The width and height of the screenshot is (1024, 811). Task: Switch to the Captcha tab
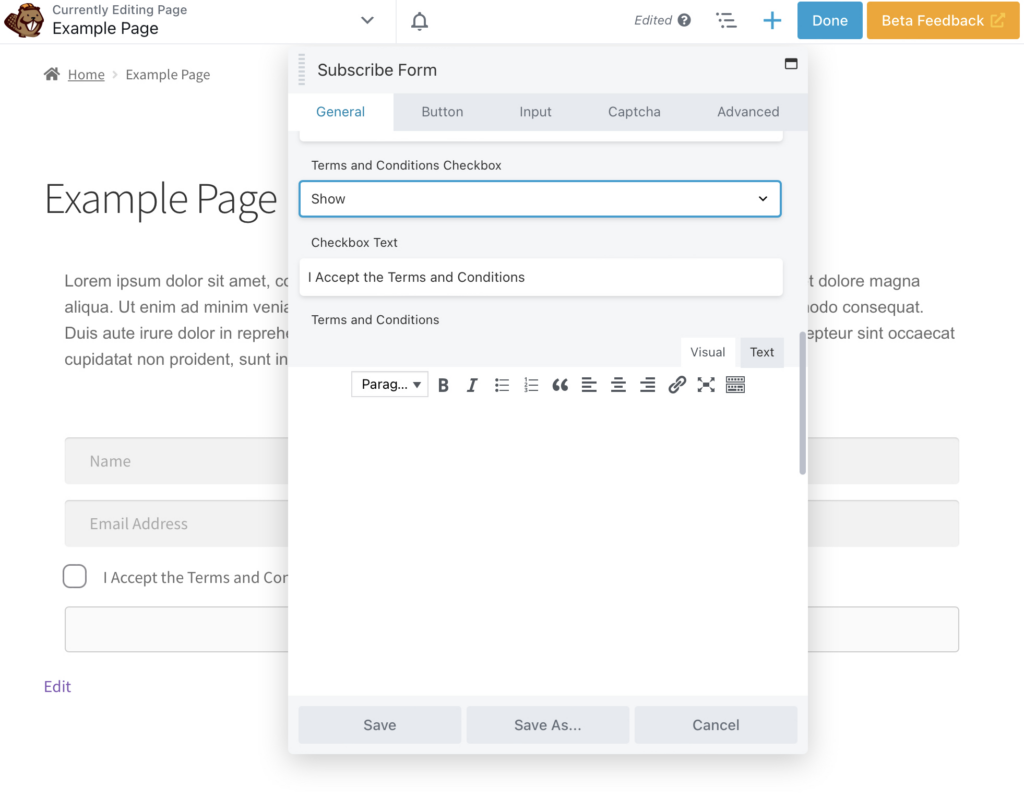[x=633, y=112]
